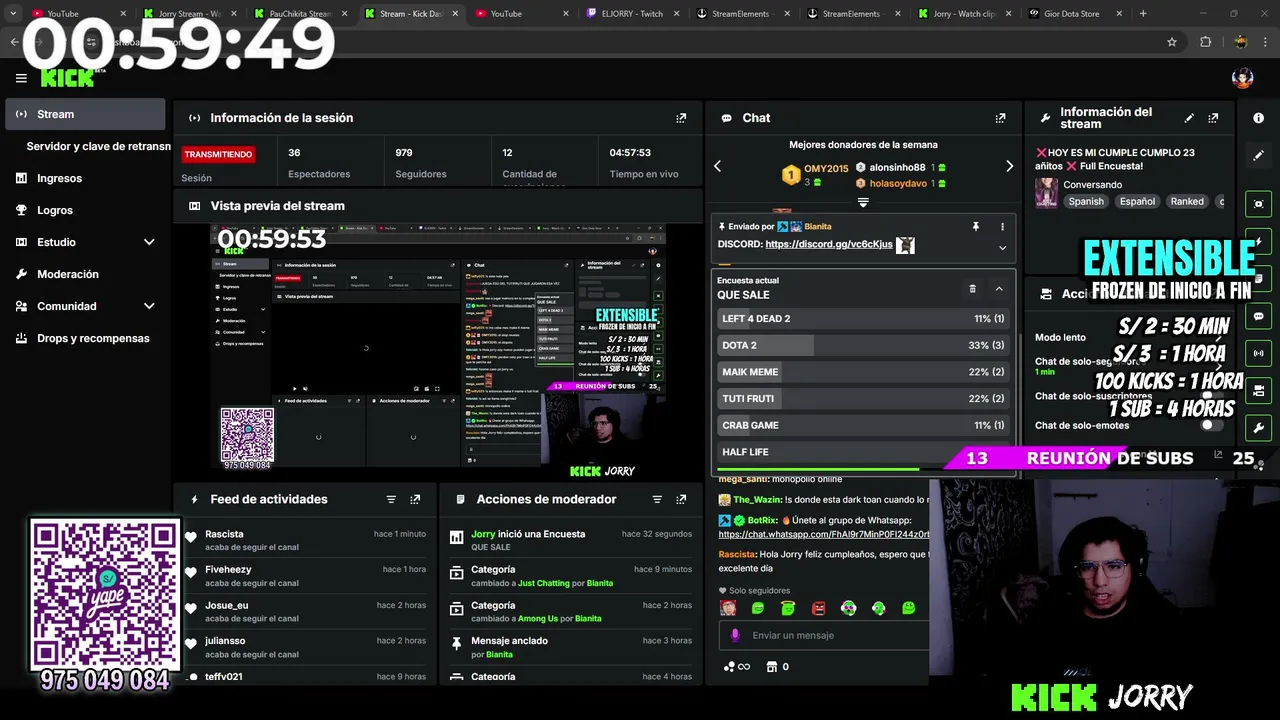
Task: Expand the Estudio sidebar section
Action: coord(149,242)
